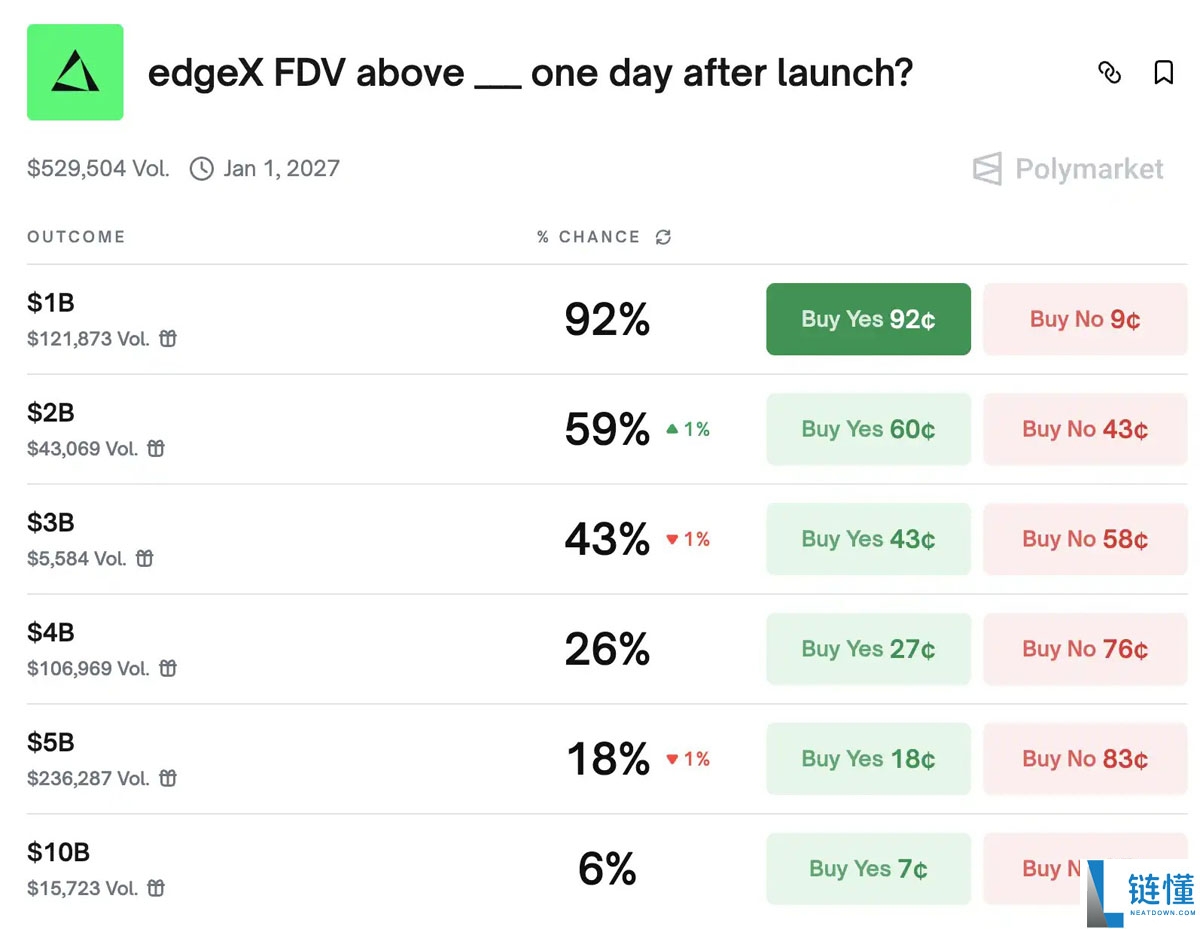1200x929 pixels.
Task: Buy No at 83¢ for $5B
Action: click(x=1085, y=759)
